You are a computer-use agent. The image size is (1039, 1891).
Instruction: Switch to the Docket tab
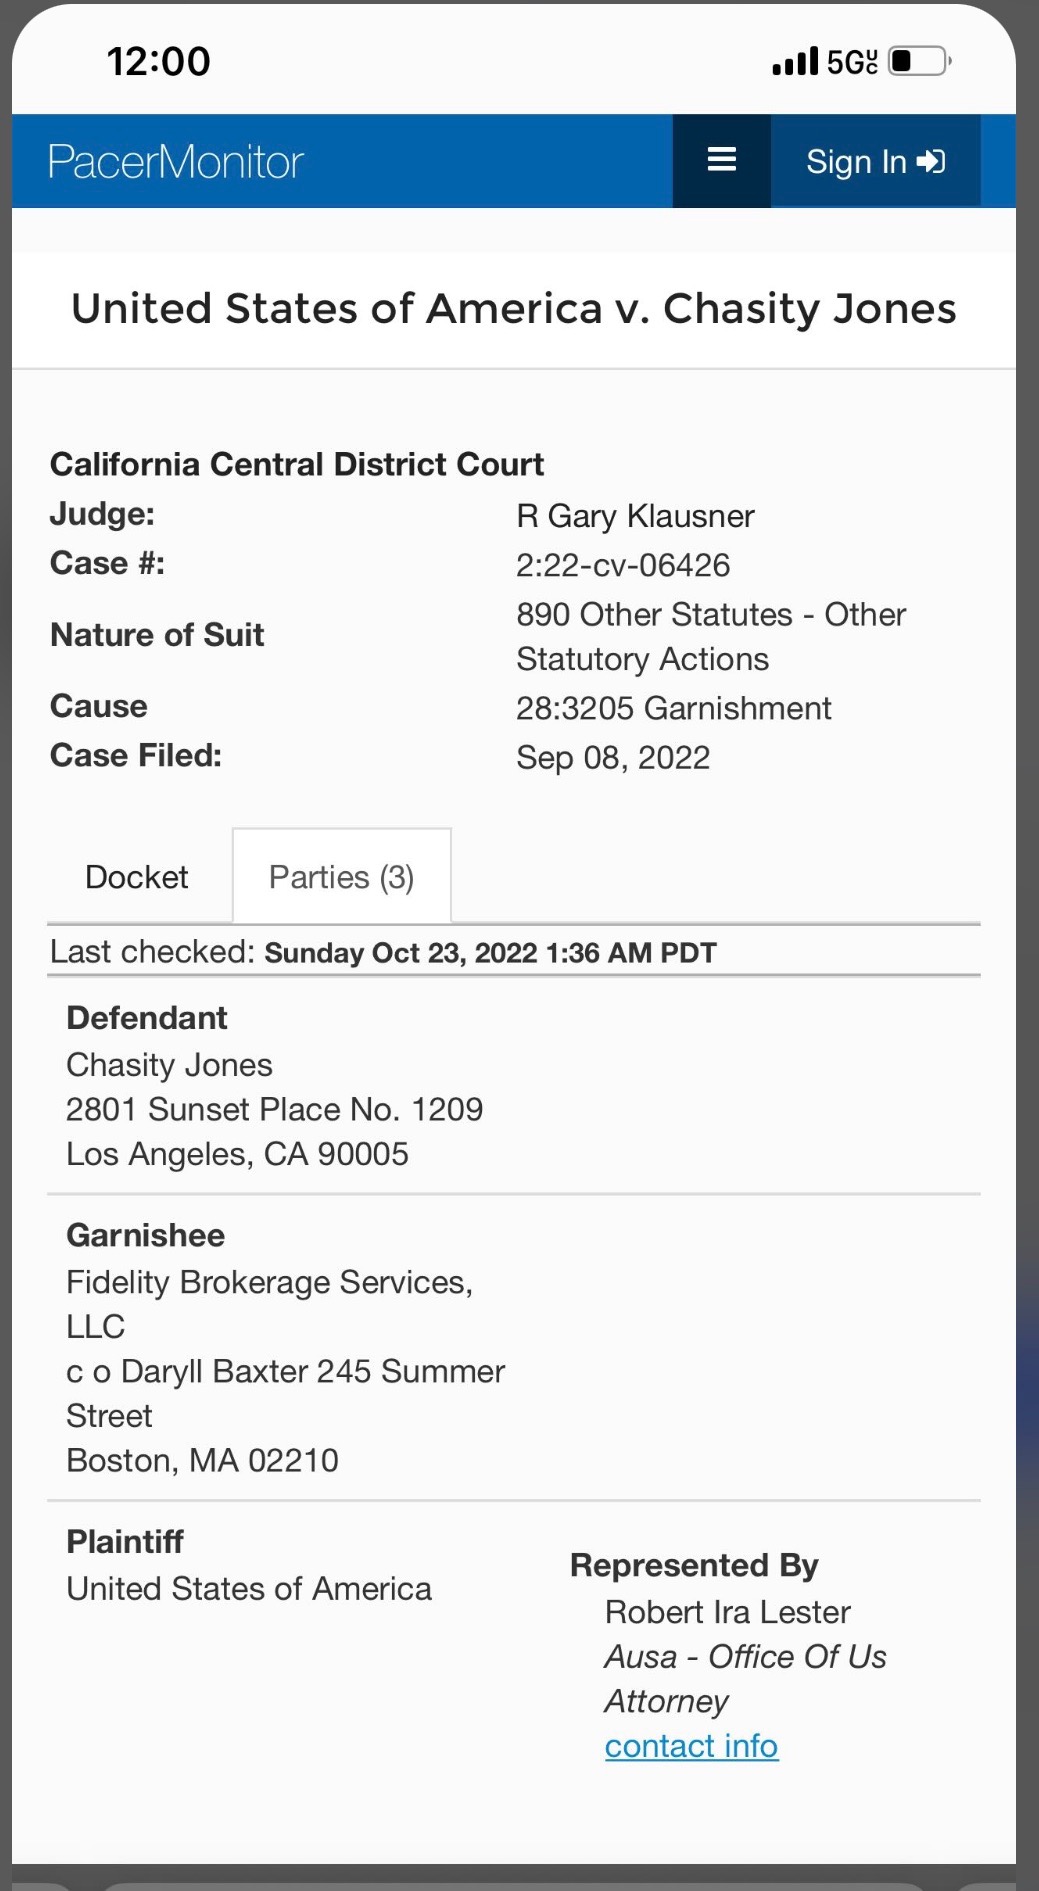point(137,877)
